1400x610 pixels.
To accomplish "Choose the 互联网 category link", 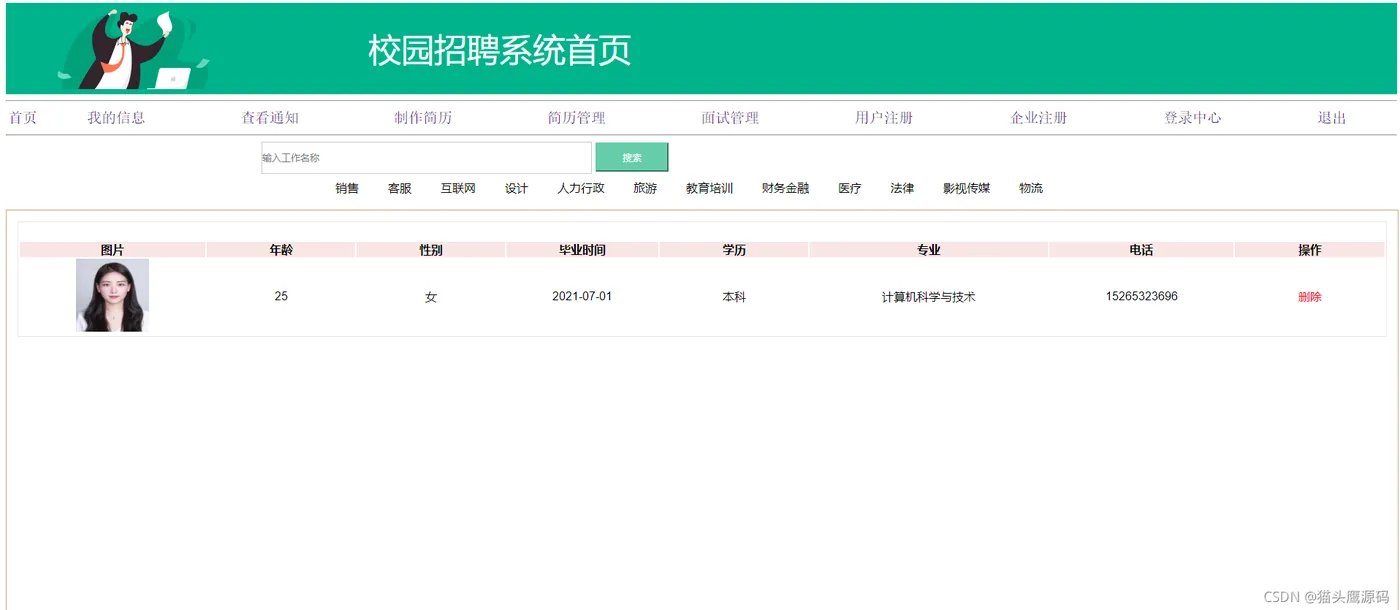I will click(458, 188).
